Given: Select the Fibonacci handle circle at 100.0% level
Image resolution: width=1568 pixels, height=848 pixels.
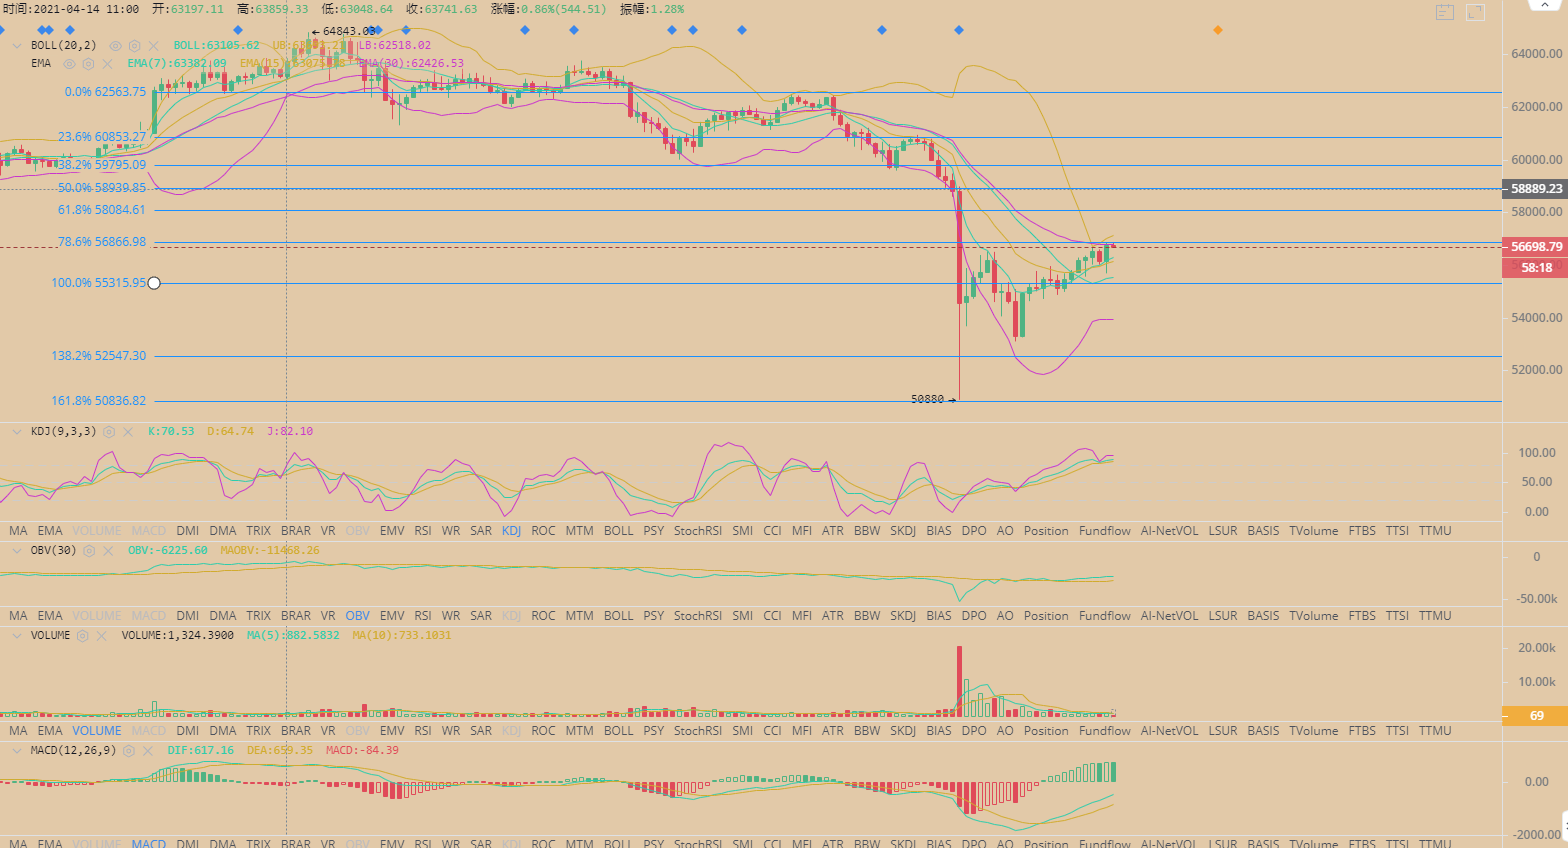Looking at the screenshot, I should [x=154, y=283].
